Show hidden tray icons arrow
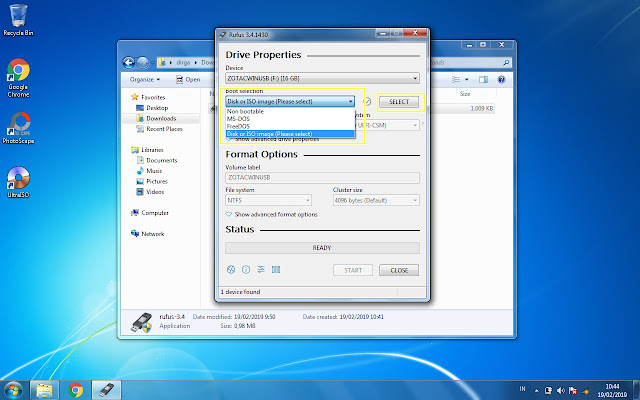The width and height of the screenshot is (640, 400). point(537,391)
